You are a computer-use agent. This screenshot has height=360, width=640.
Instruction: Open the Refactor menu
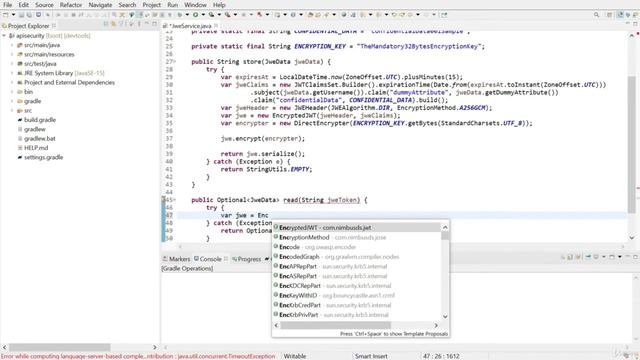[x=71, y=5]
